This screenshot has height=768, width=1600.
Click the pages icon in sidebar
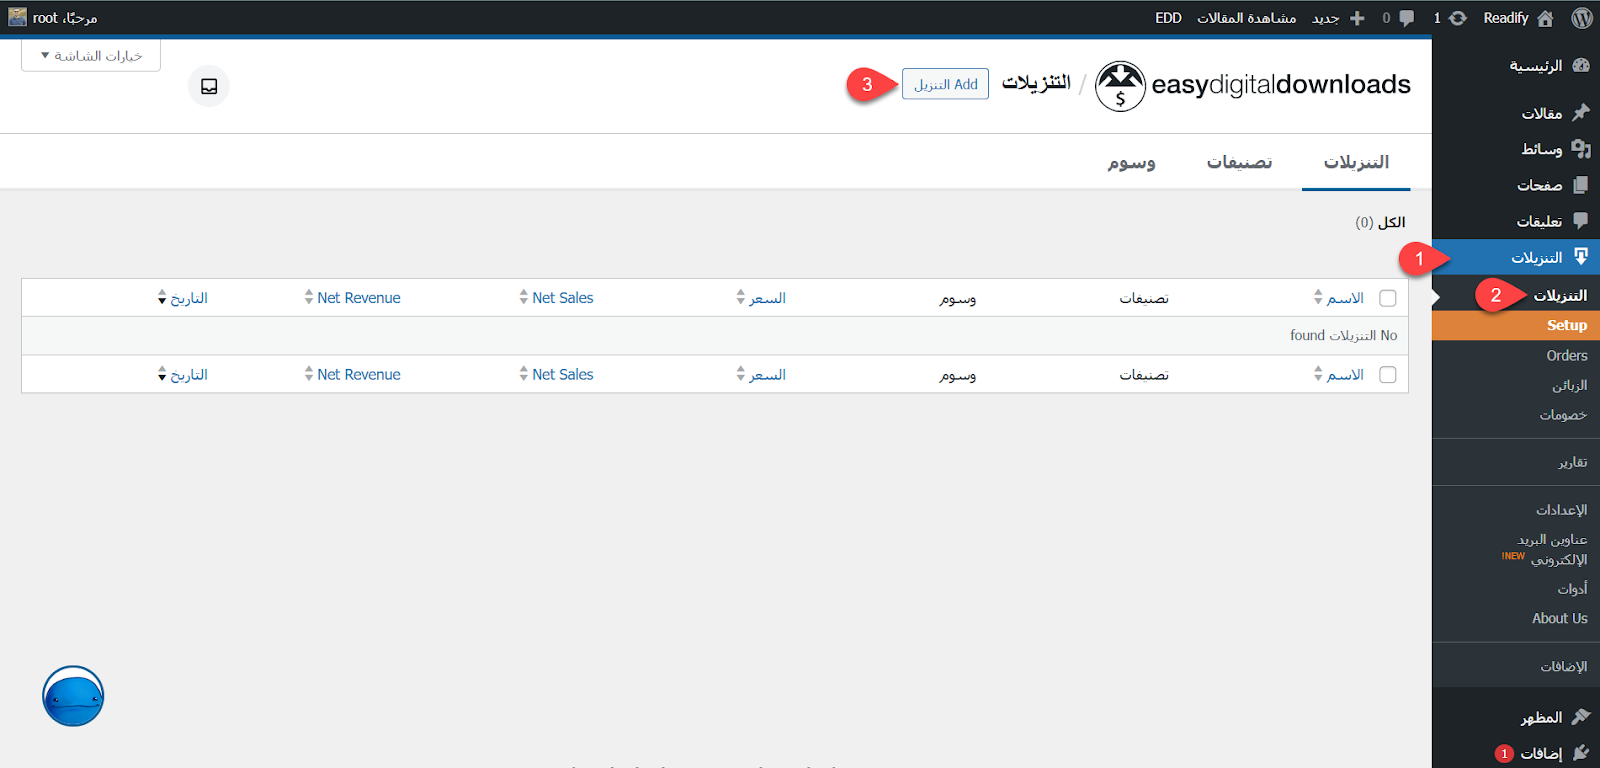[1581, 185]
